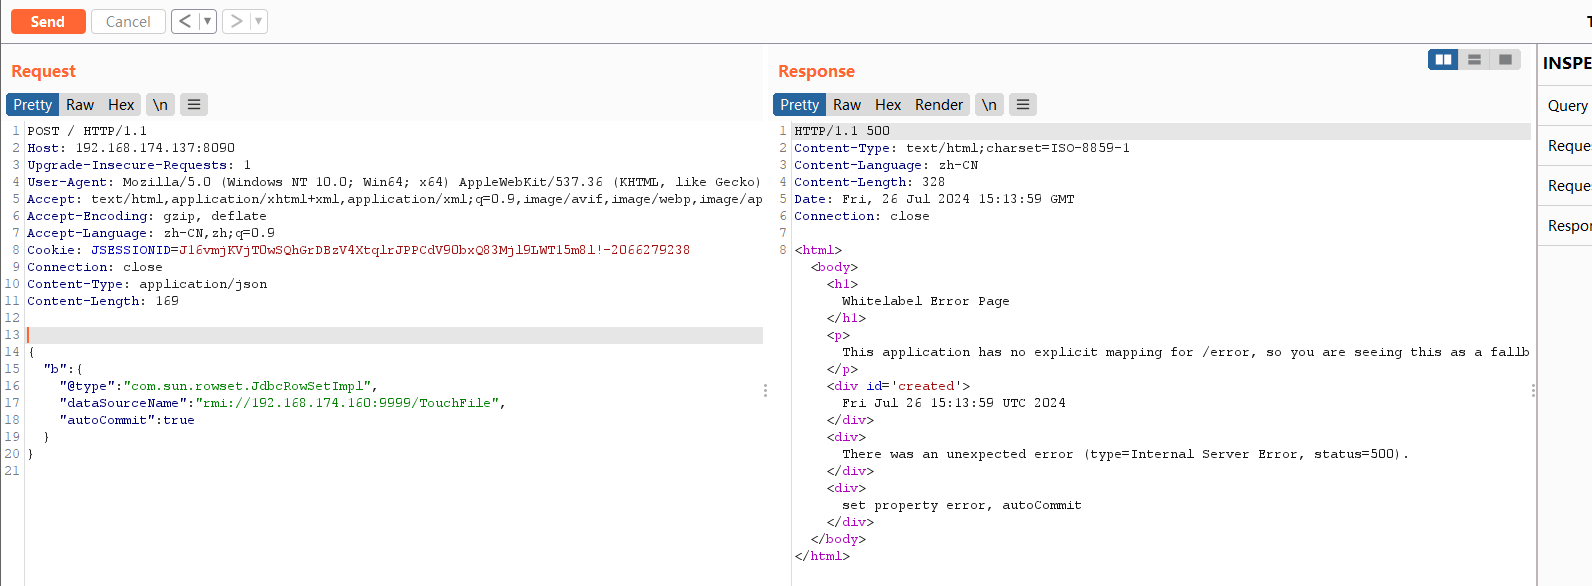Select the Response Pretty tab

(800, 104)
